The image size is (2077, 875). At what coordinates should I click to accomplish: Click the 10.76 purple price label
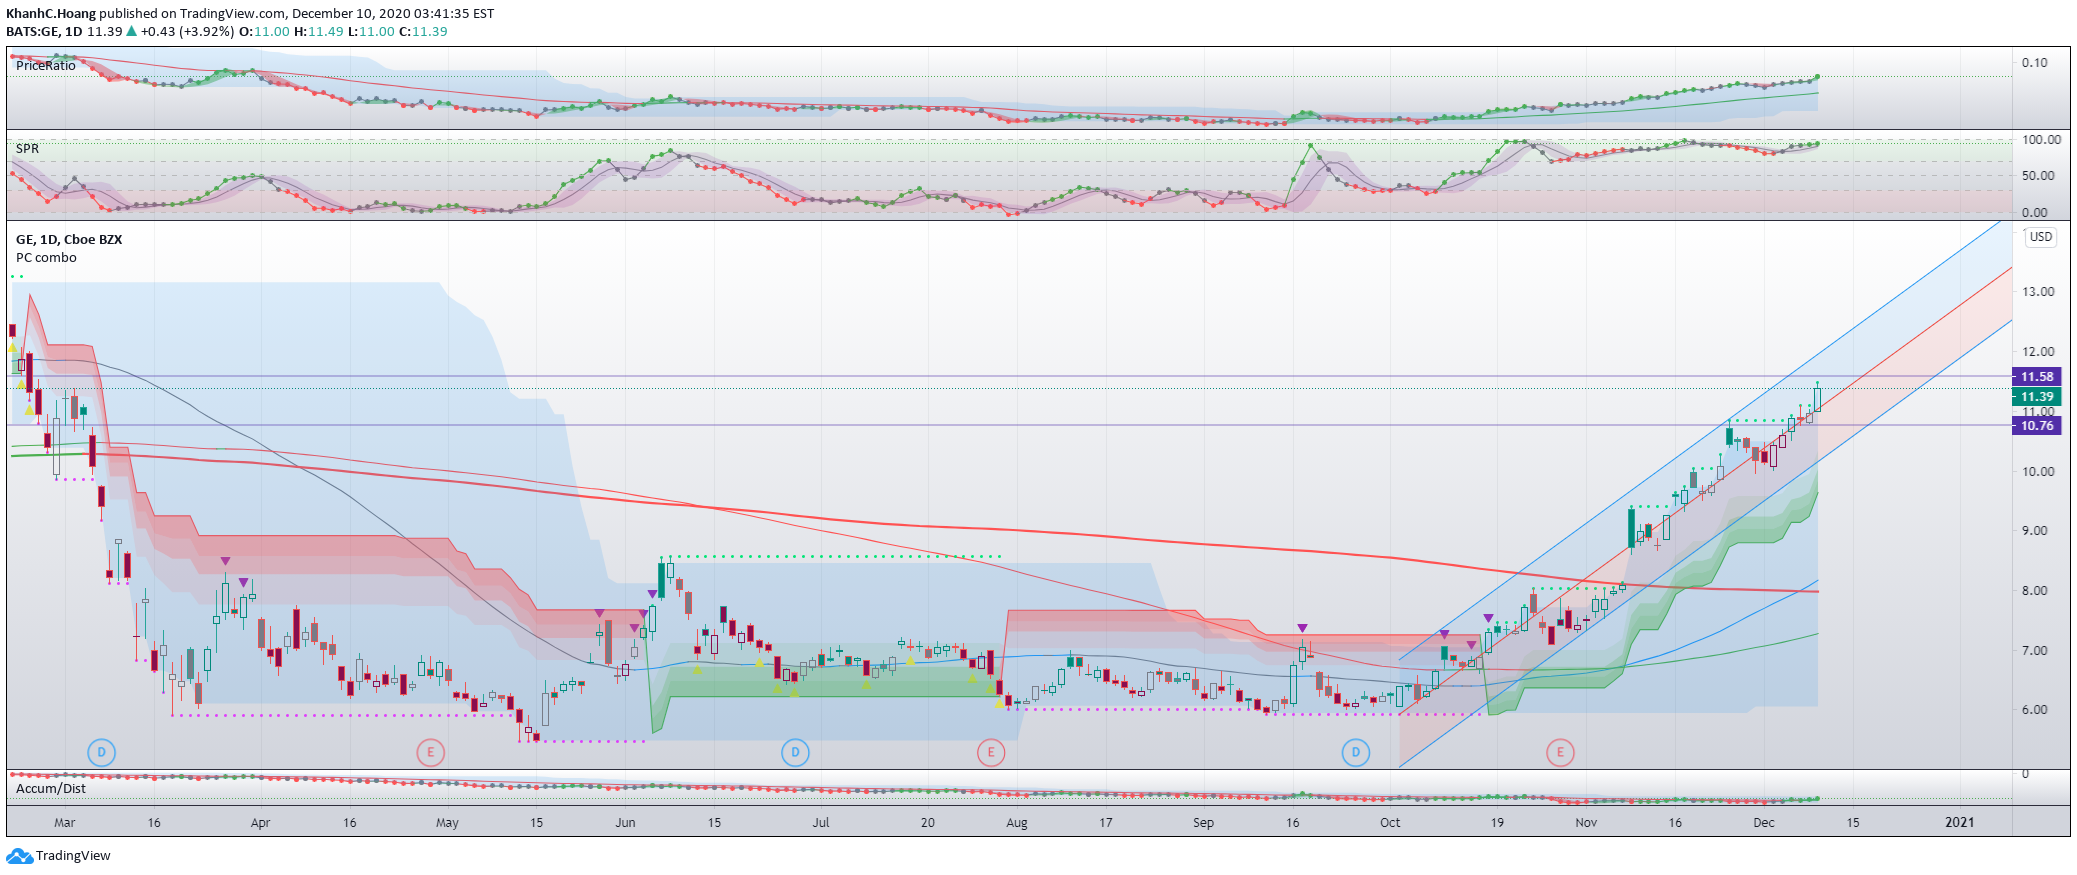tap(2036, 426)
